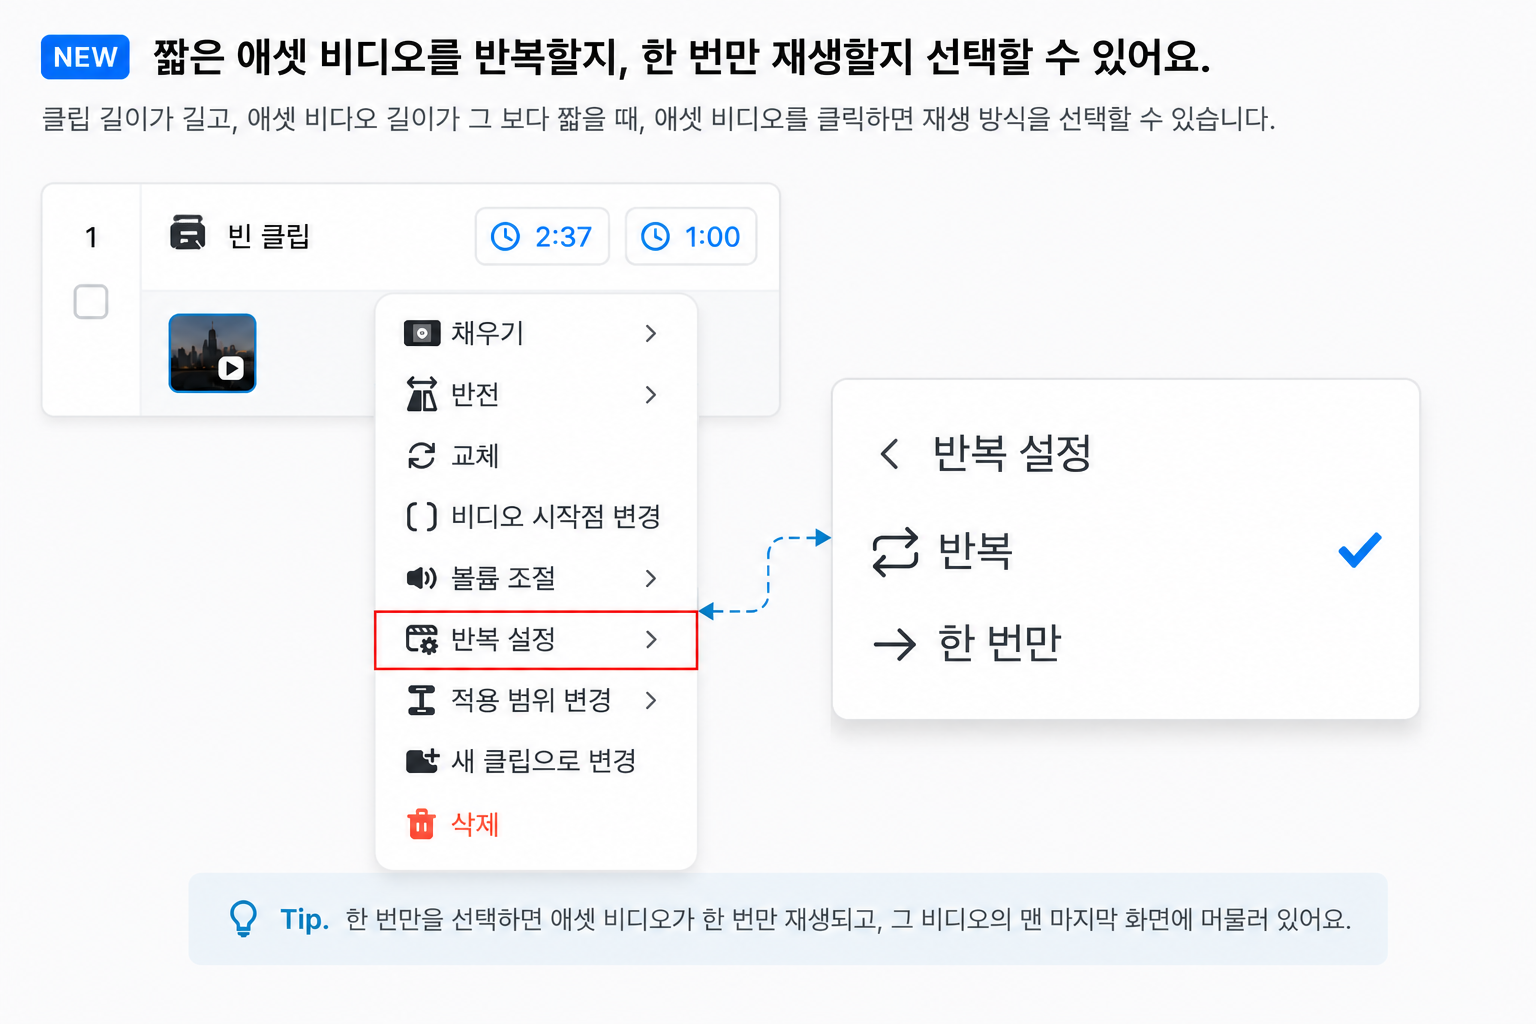This screenshot has width=1536, height=1024.
Task: Expand the 적용 범위 변경 submenu chevron
Action: pyautogui.click(x=651, y=700)
